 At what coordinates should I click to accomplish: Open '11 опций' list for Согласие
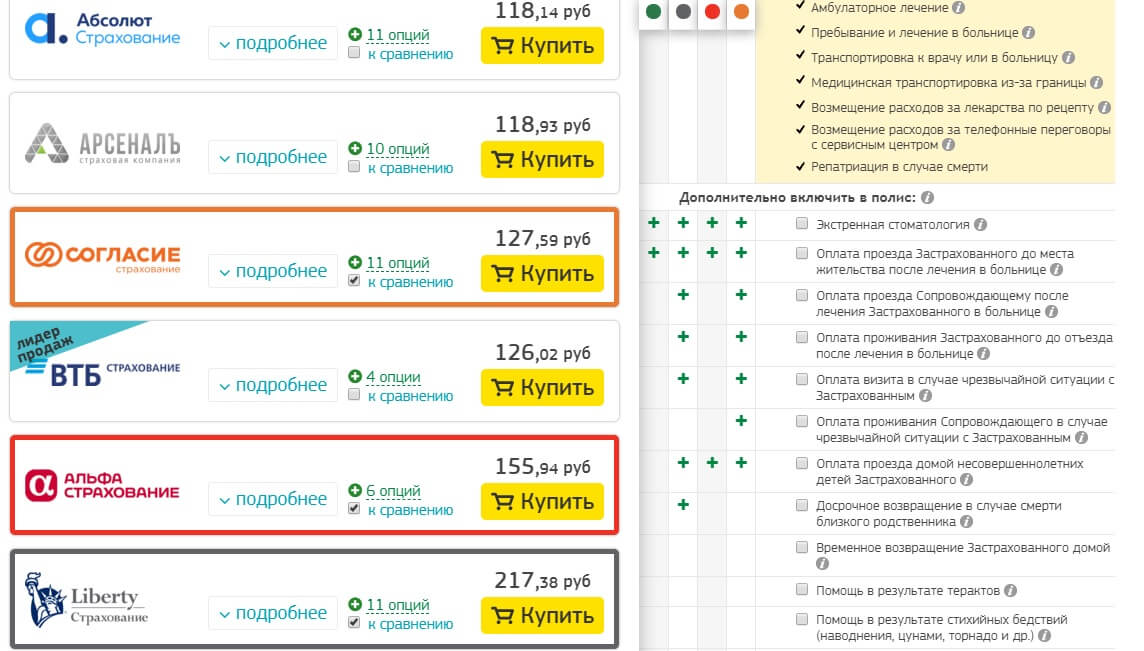(x=398, y=263)
